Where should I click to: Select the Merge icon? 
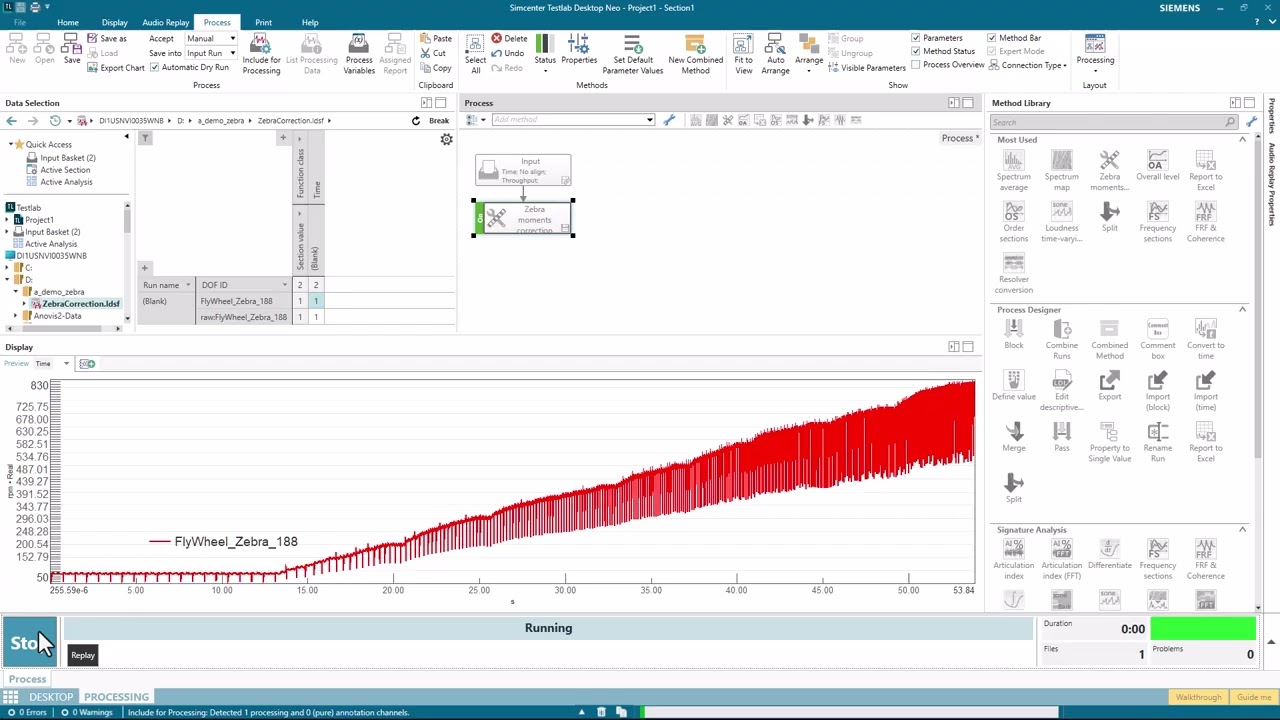click(1013, 437)
